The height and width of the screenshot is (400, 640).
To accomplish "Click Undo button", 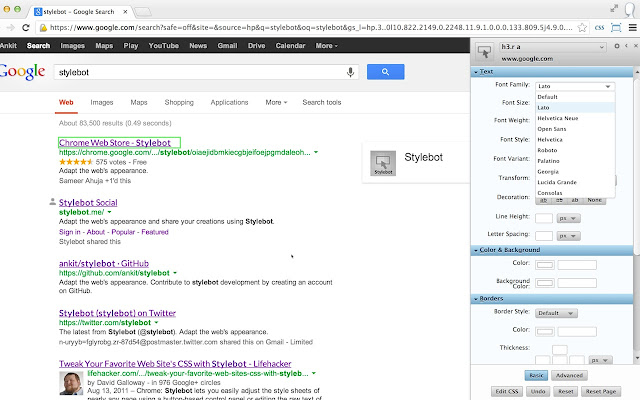I will 538,391.
